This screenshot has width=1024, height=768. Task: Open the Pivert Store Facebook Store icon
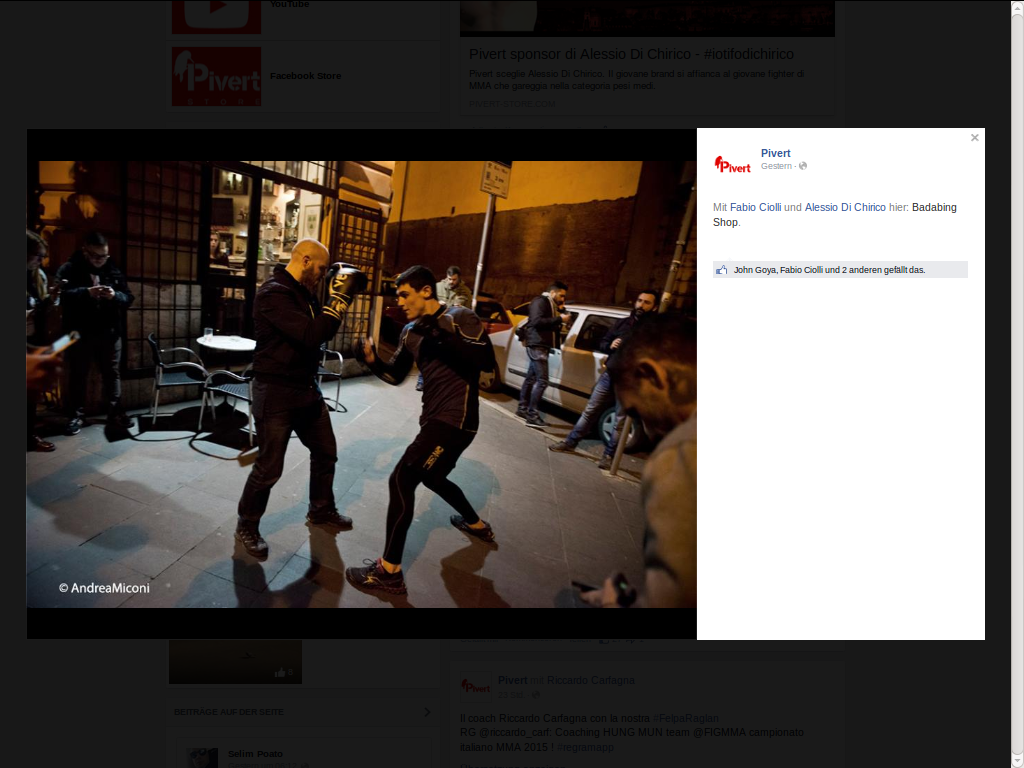coord(216,76)
